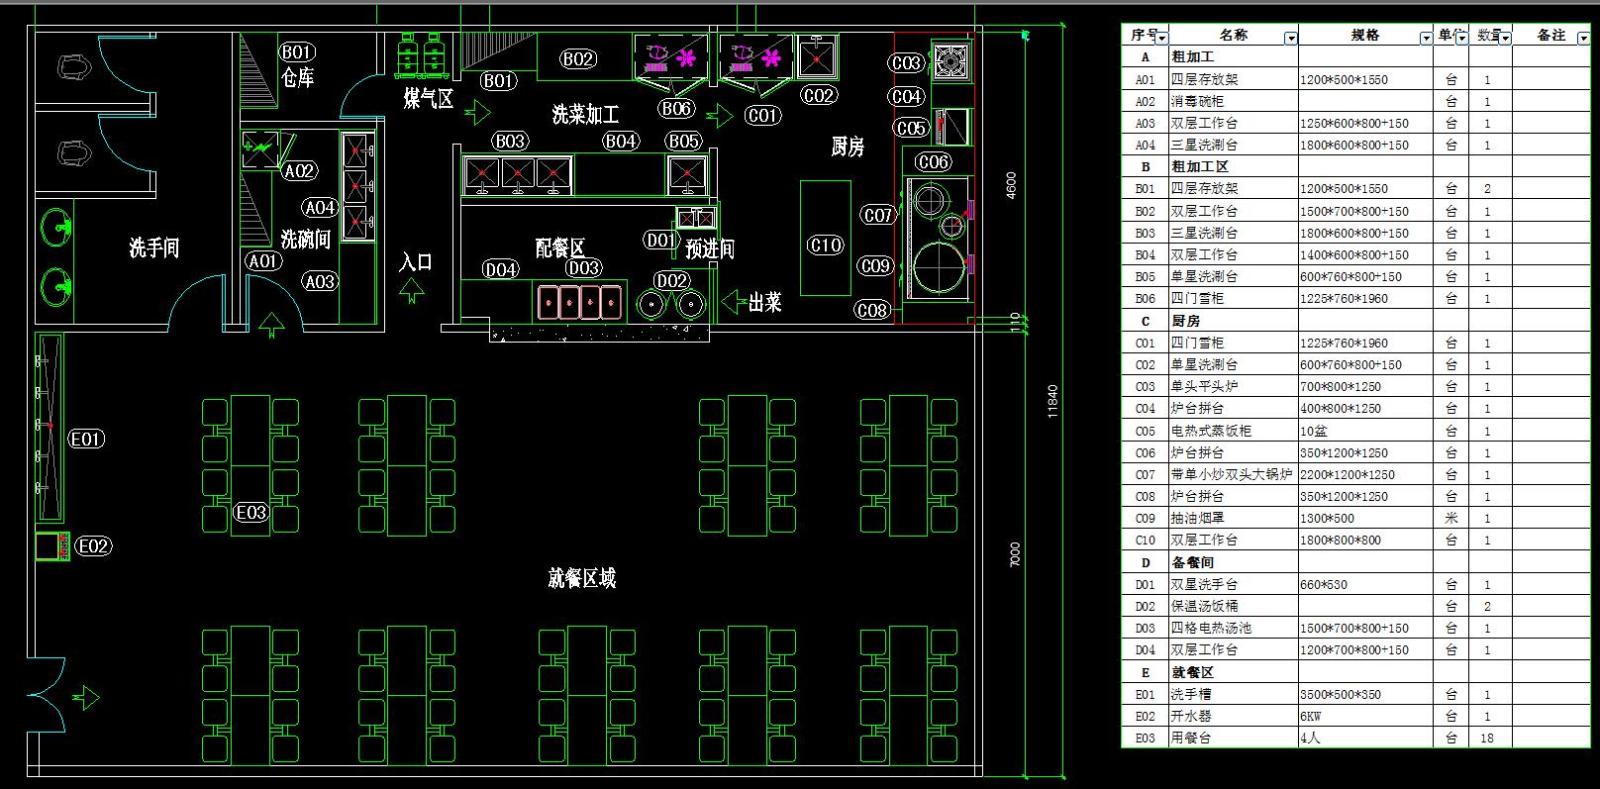Select the 660*530 spec cell
This screenshot has width=1600, height=789.
1366,584
